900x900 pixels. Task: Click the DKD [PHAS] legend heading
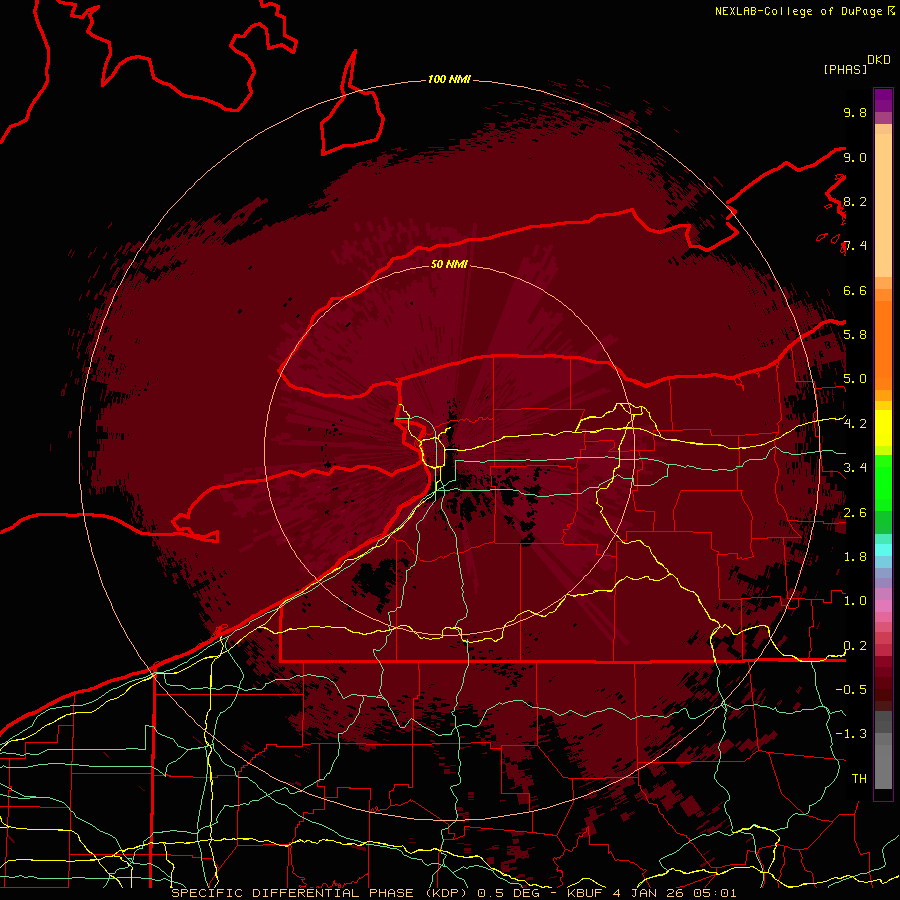click(x=856, y=65)
